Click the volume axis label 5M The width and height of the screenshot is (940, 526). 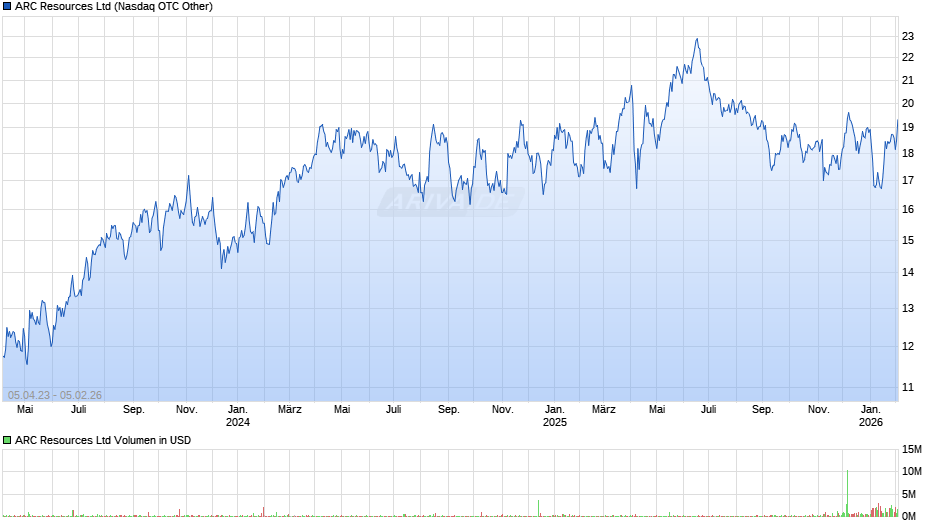(x=909, y=494)
